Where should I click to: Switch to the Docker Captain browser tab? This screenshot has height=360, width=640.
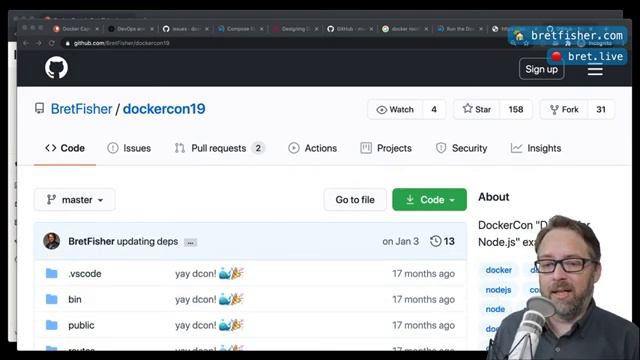pyautogui.click(x=75, y=29)
